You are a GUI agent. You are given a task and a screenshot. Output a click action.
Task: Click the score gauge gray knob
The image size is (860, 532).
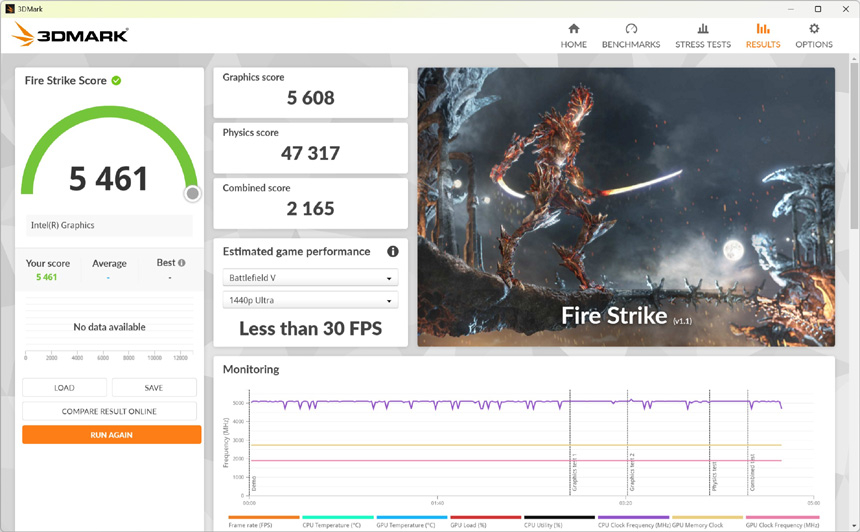coord(192,193)
